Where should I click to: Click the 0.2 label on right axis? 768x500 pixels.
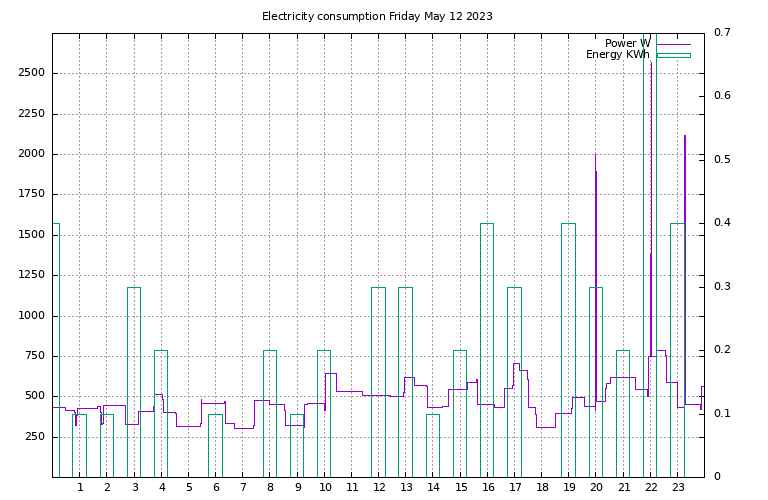[722, 349]
